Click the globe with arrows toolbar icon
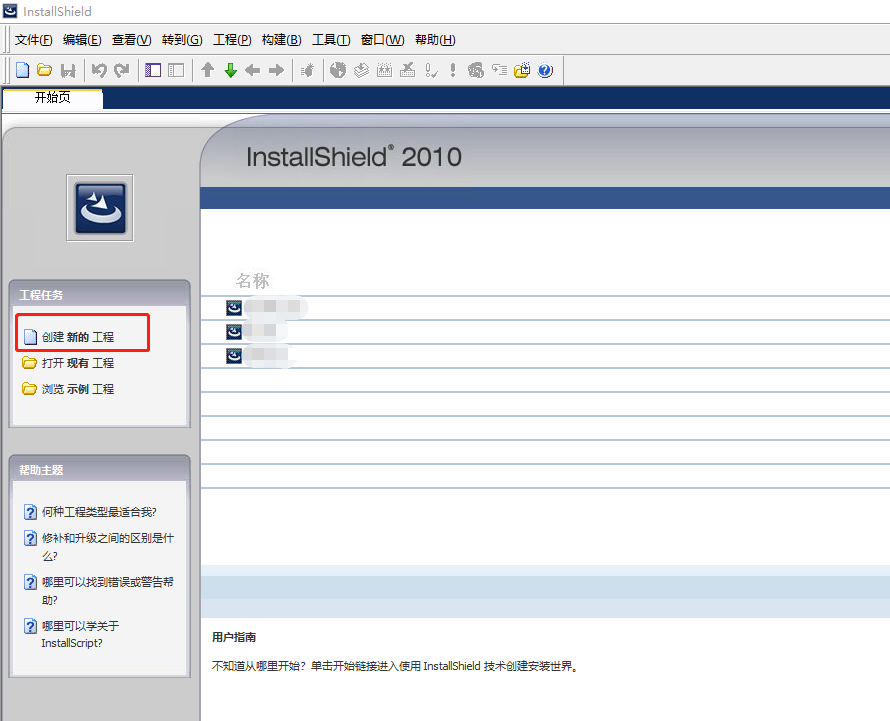 click(476, 70)
